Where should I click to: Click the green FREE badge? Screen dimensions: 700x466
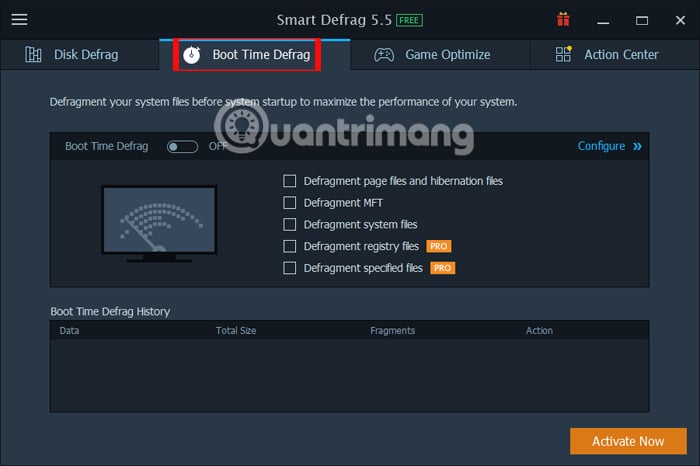click(409, 20)
